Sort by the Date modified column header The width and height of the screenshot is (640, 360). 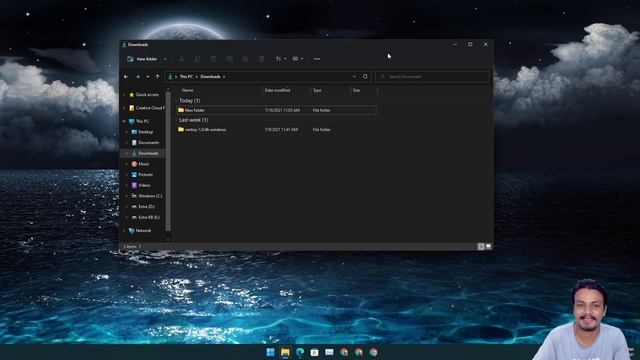[278, 90]
